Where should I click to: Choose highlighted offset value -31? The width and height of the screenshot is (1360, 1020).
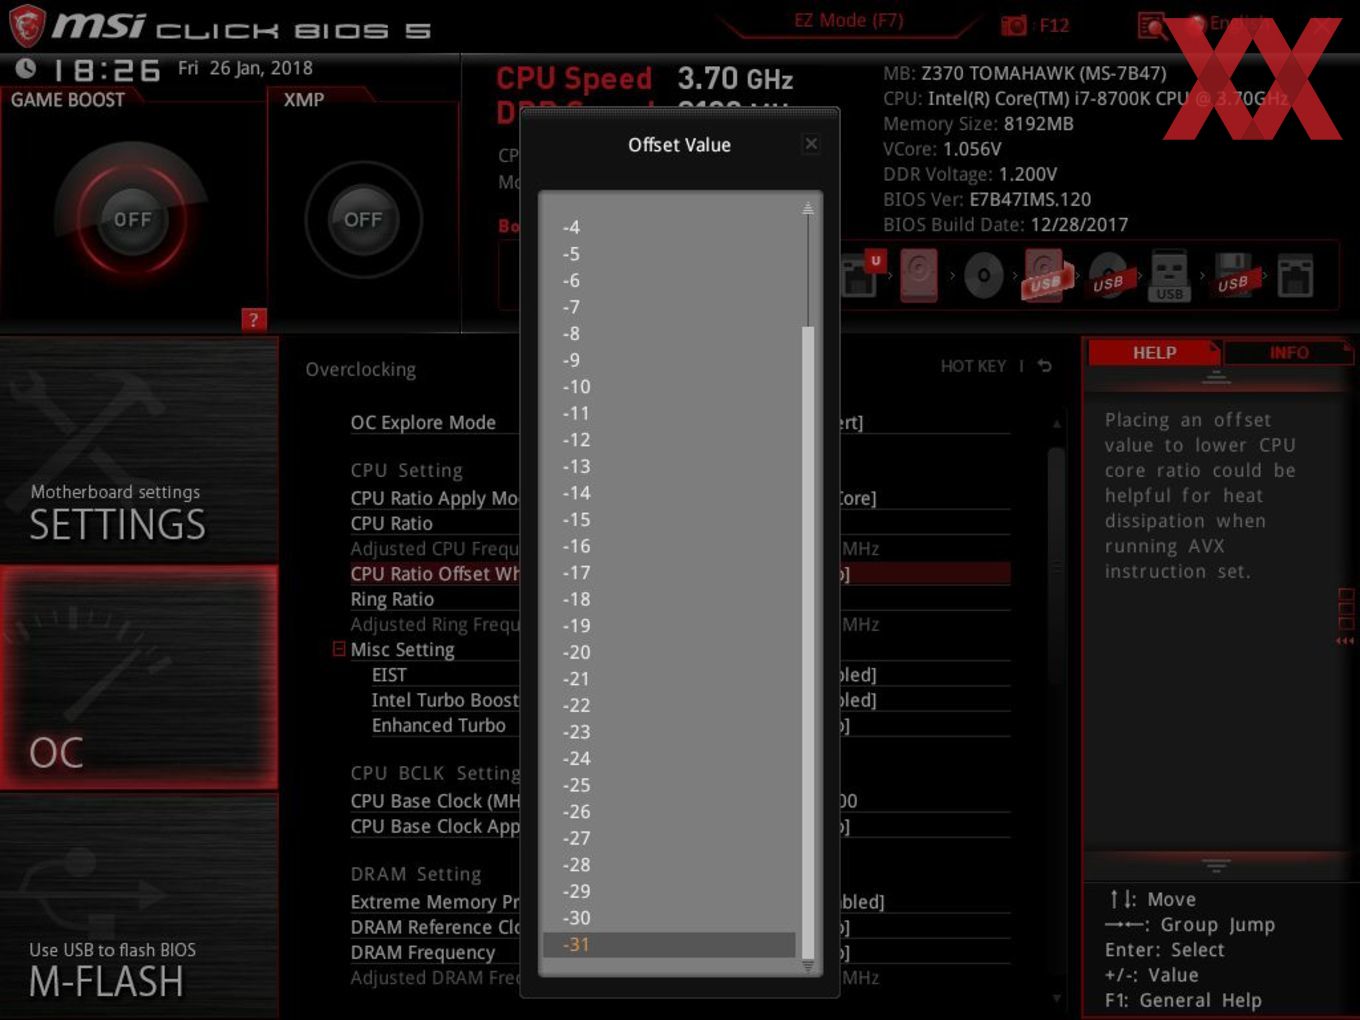click(668, 944)
